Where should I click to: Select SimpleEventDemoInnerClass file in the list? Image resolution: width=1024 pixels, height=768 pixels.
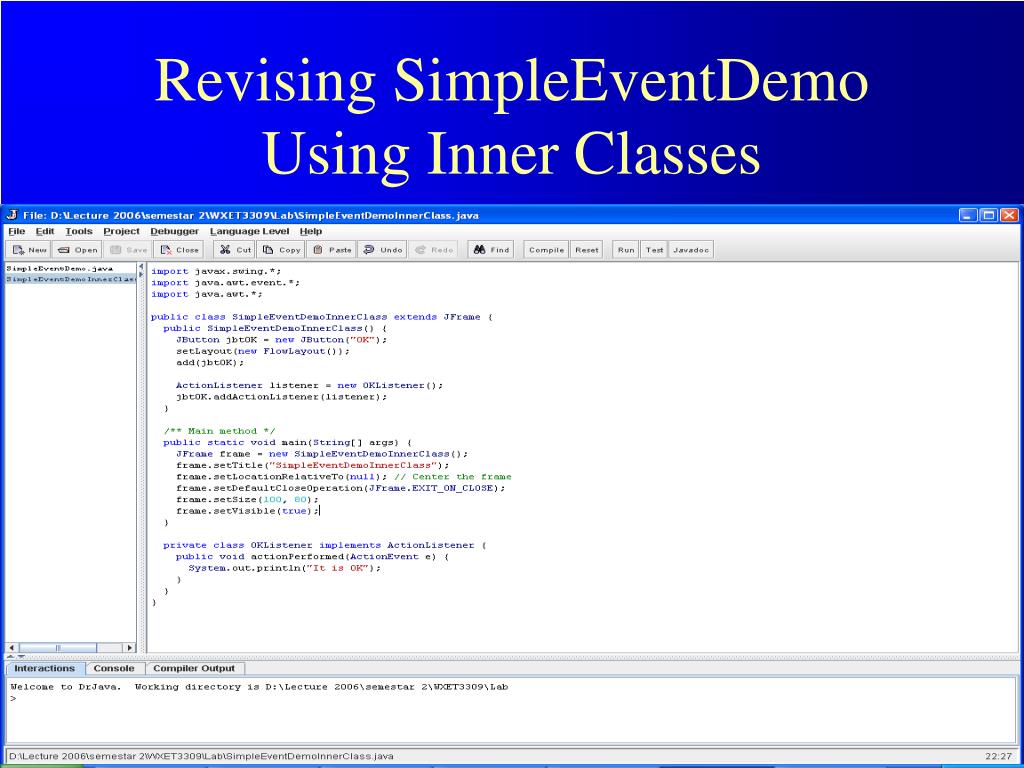[71, 279]
